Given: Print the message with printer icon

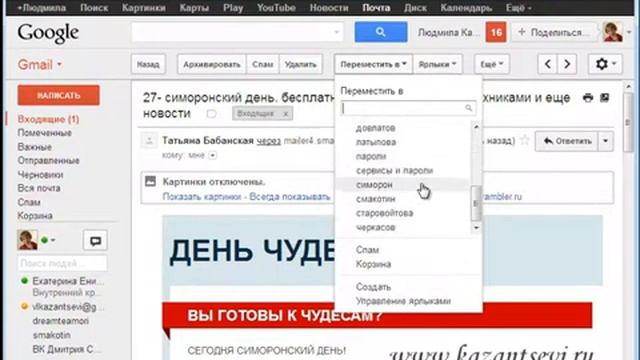Looking at the screenshot, I should click(588, 98).
